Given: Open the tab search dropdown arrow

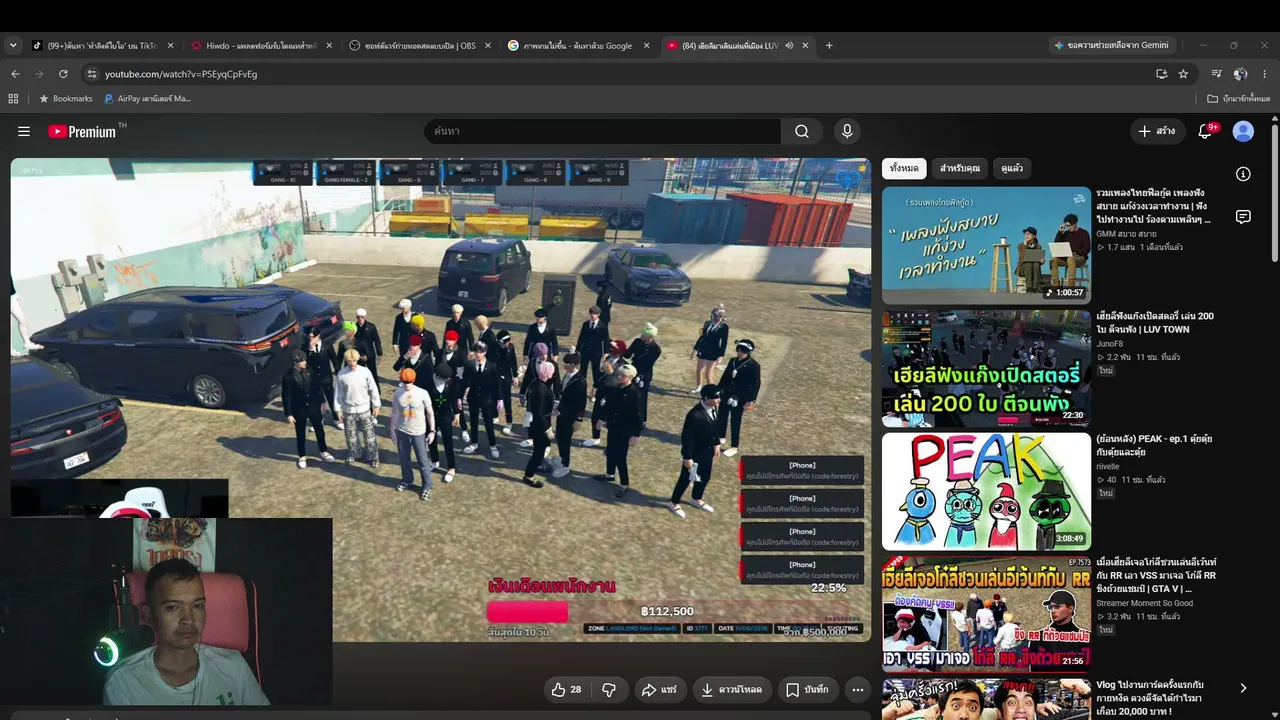Looking at the screenshot, I should pyautogui.click(x=13, y=46).
